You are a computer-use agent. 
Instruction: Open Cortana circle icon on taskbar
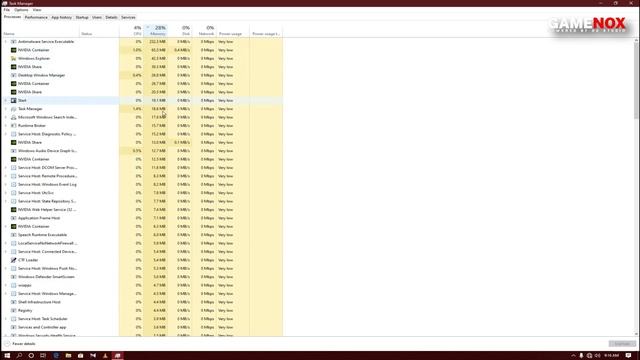(x=31, y=356)
